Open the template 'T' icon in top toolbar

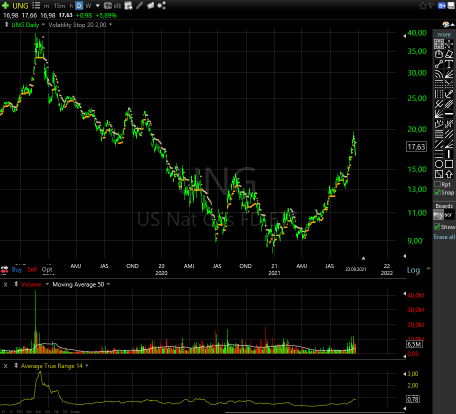(108, 6)
